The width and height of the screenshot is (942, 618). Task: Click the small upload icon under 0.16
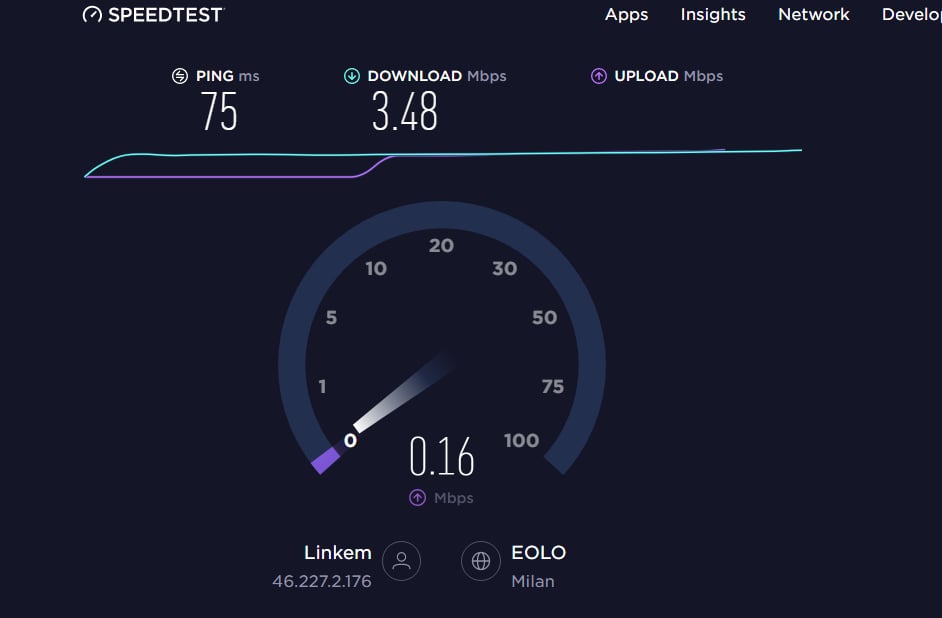[418, 498]
